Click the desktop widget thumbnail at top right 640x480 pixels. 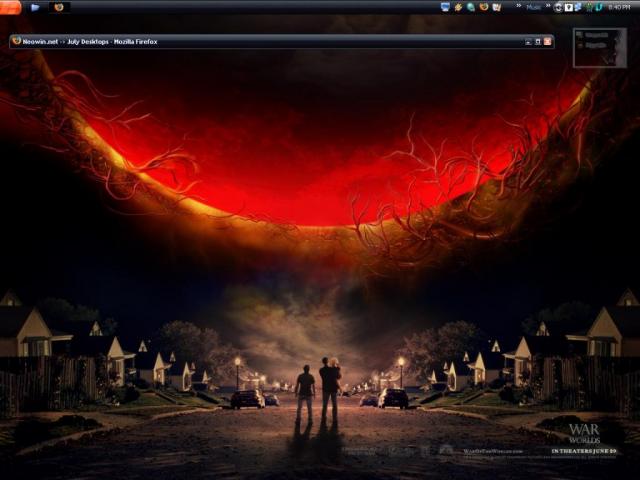(600, 48)
